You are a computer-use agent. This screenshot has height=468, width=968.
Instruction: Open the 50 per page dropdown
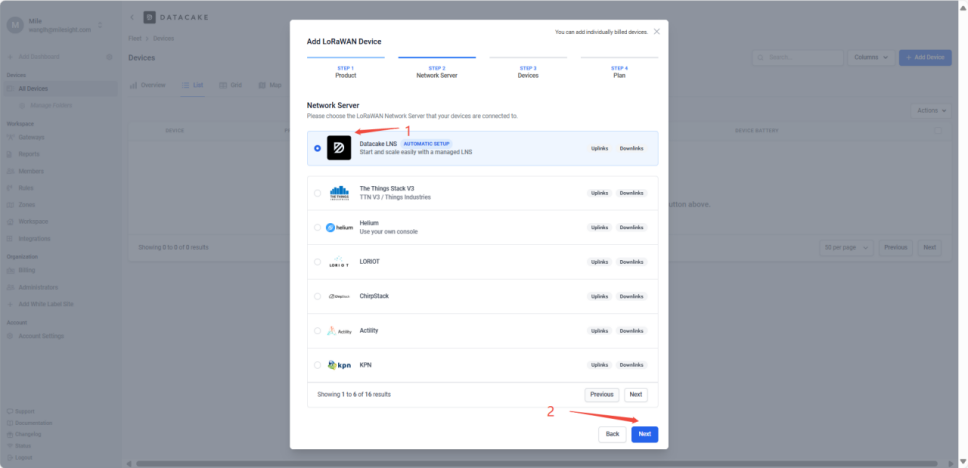(846, 247)
